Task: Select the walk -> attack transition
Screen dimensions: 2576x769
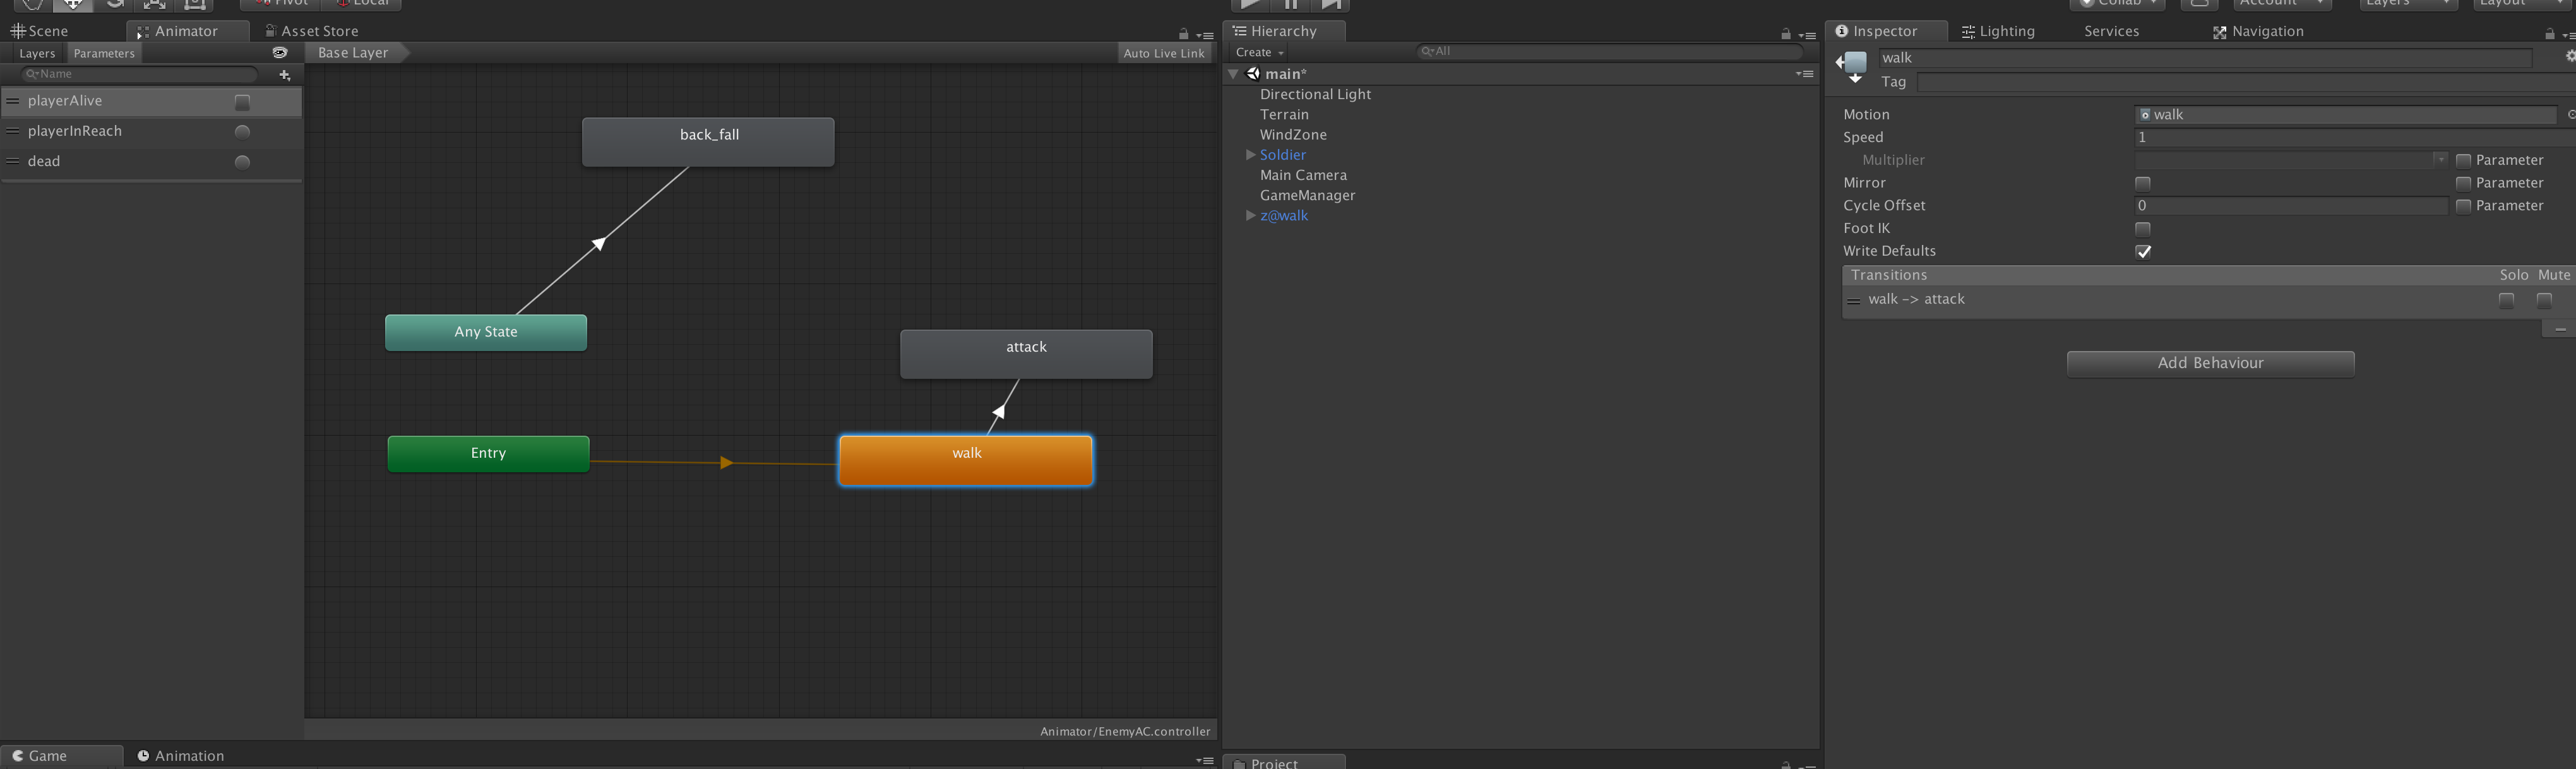Action: pyautogui.click(x=1917, y=299)
